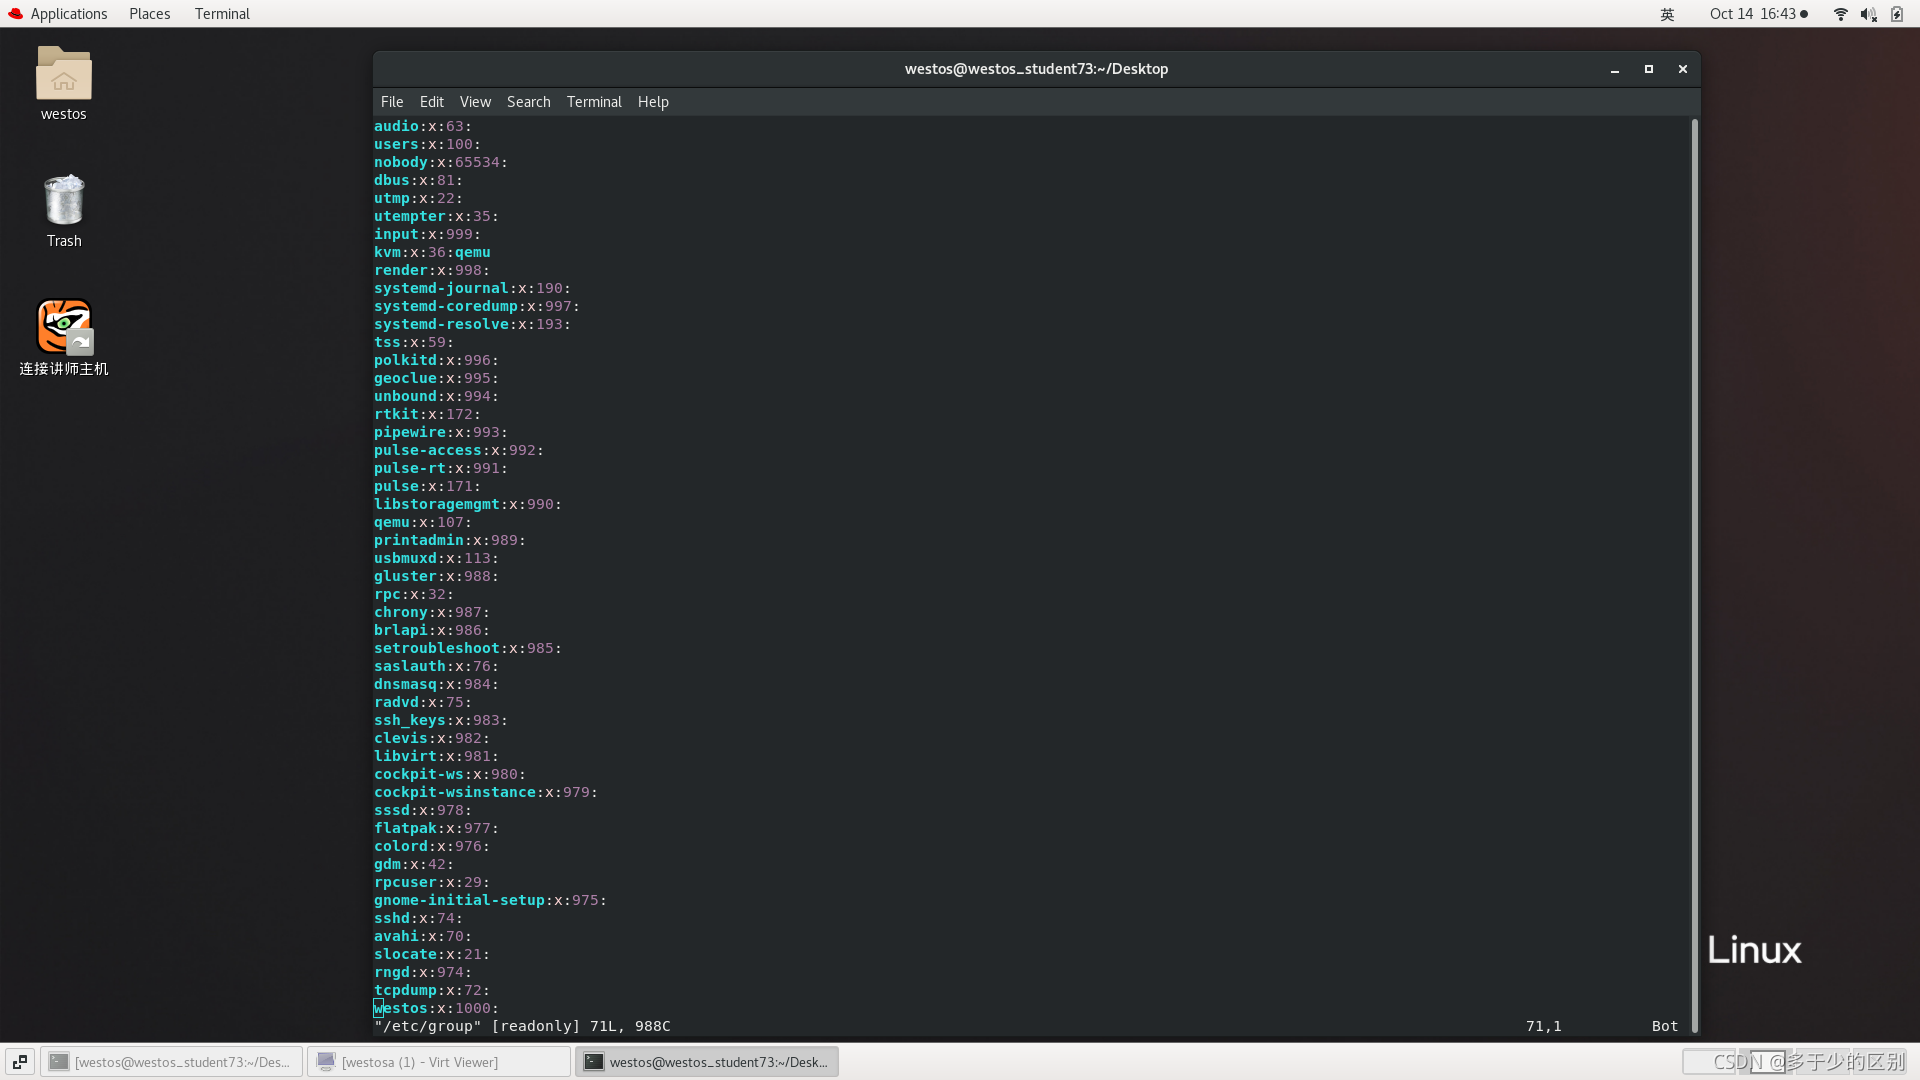Screen dimensions: 1920x1080
Task: Open the Edit menu in terminal
Action: point(431,102)
